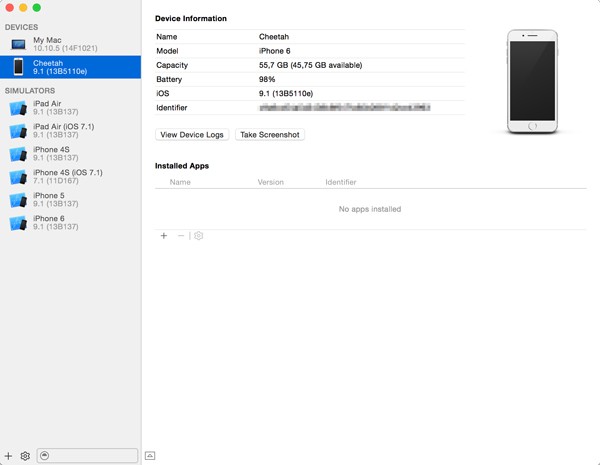Select the iPhone 4S simulator with build 13B137
The height and width of the screenshot is (465, 600).
(x=70, y=153)
